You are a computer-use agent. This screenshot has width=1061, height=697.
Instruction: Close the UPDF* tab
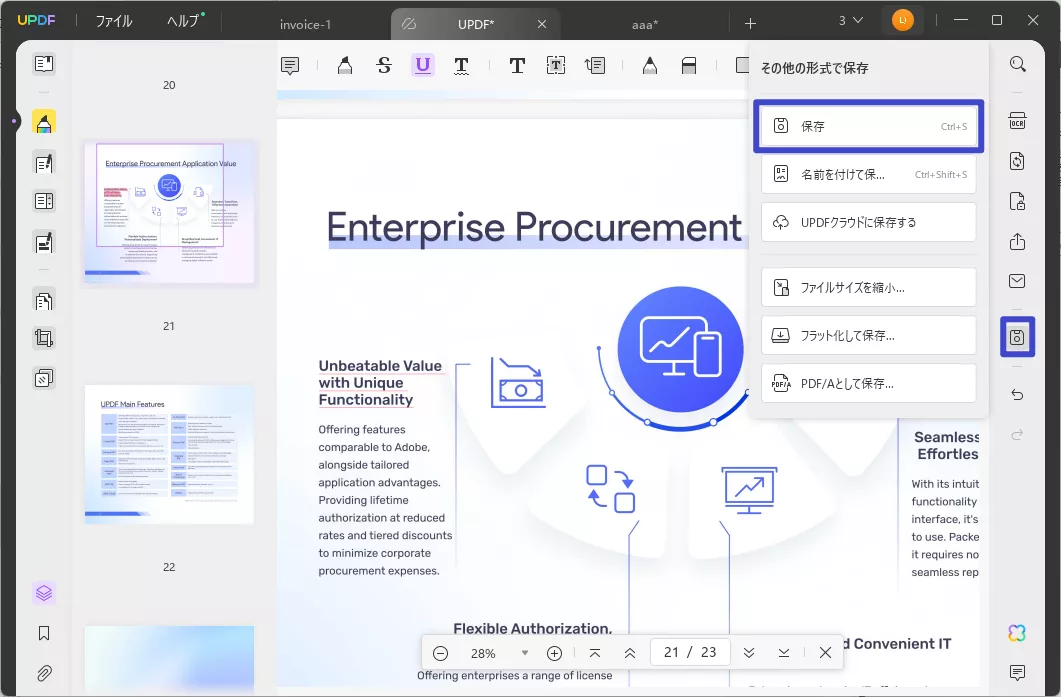(x=542, y=24)
